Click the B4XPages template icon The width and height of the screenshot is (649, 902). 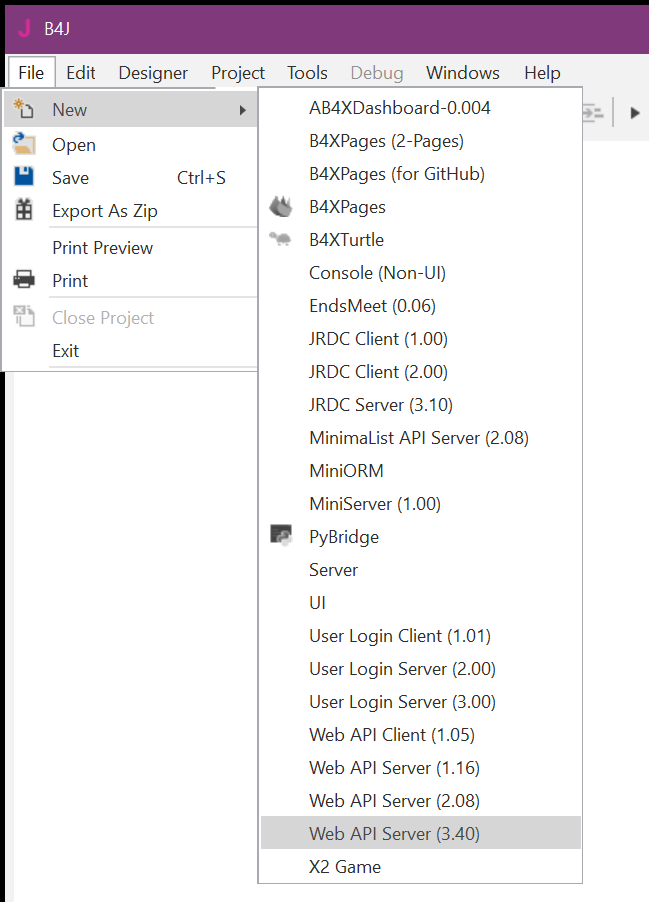281,207
